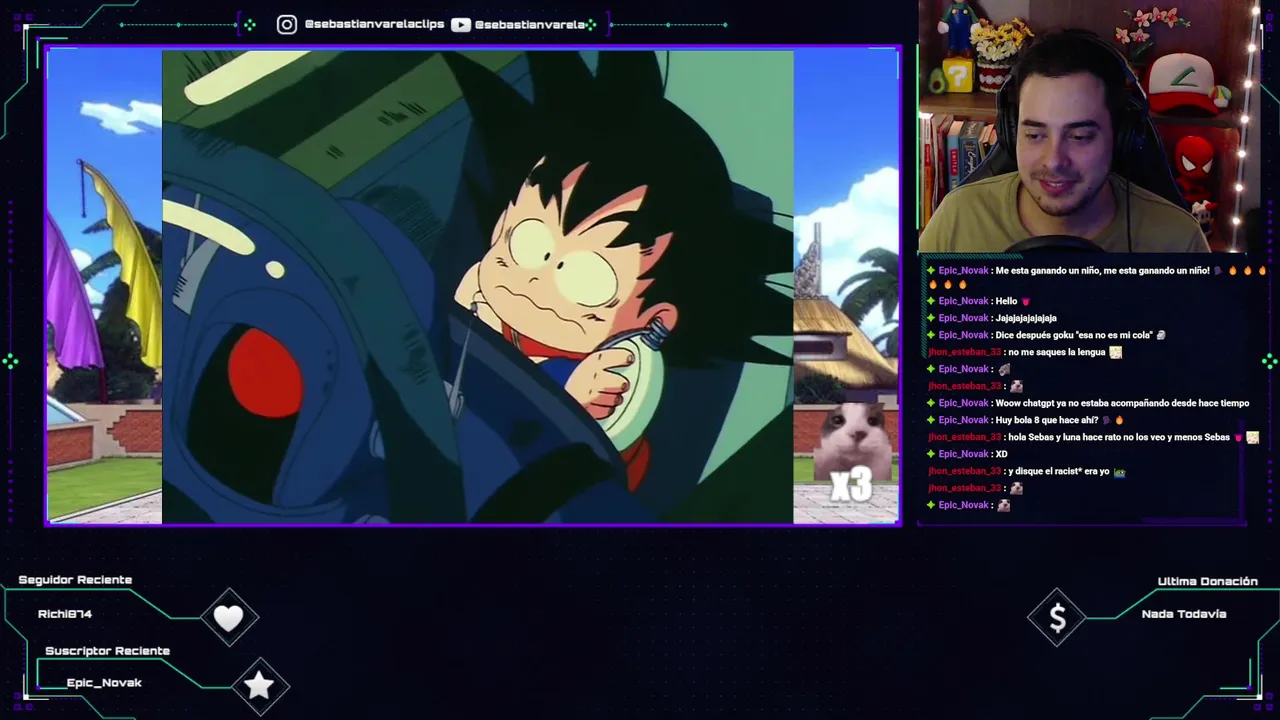The width and height of the screenshot is (1280, 720).
Task: Click chat message 'Hello' from Epic_Novak
Action: [978, 301]
